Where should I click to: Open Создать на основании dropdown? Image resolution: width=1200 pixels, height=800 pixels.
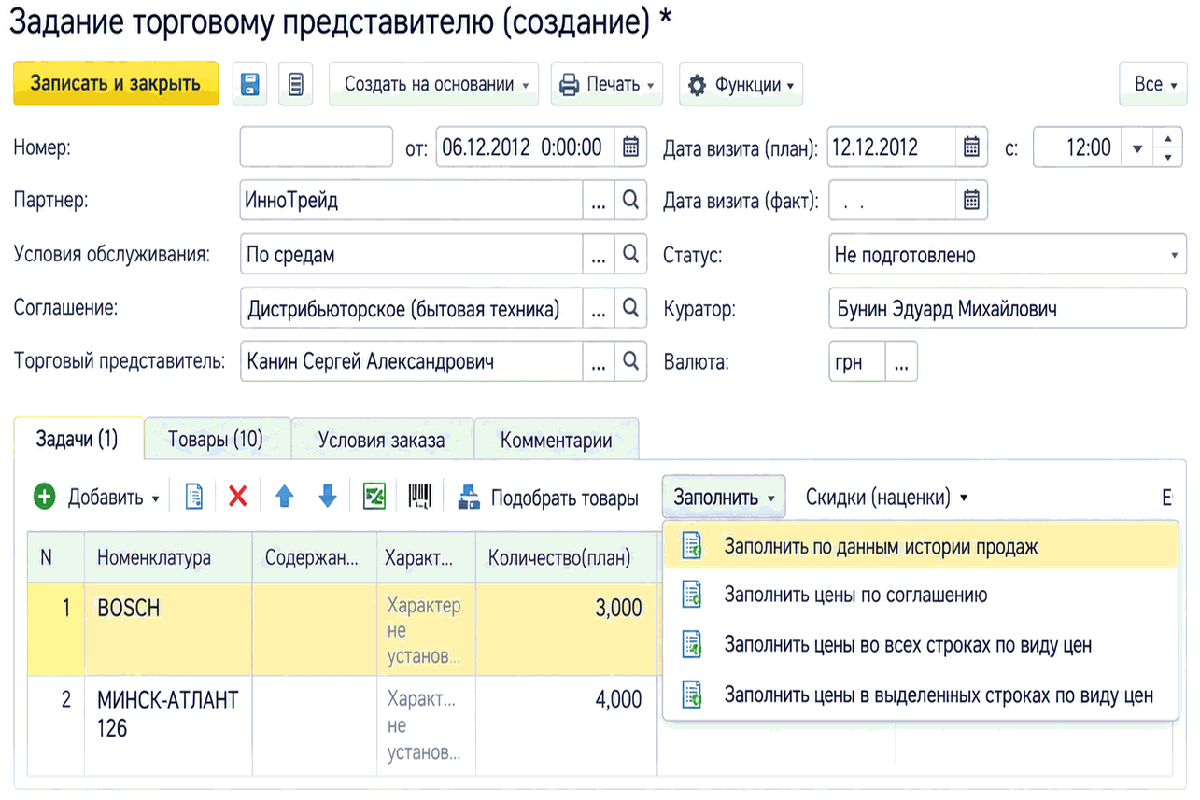pos(434,84)
